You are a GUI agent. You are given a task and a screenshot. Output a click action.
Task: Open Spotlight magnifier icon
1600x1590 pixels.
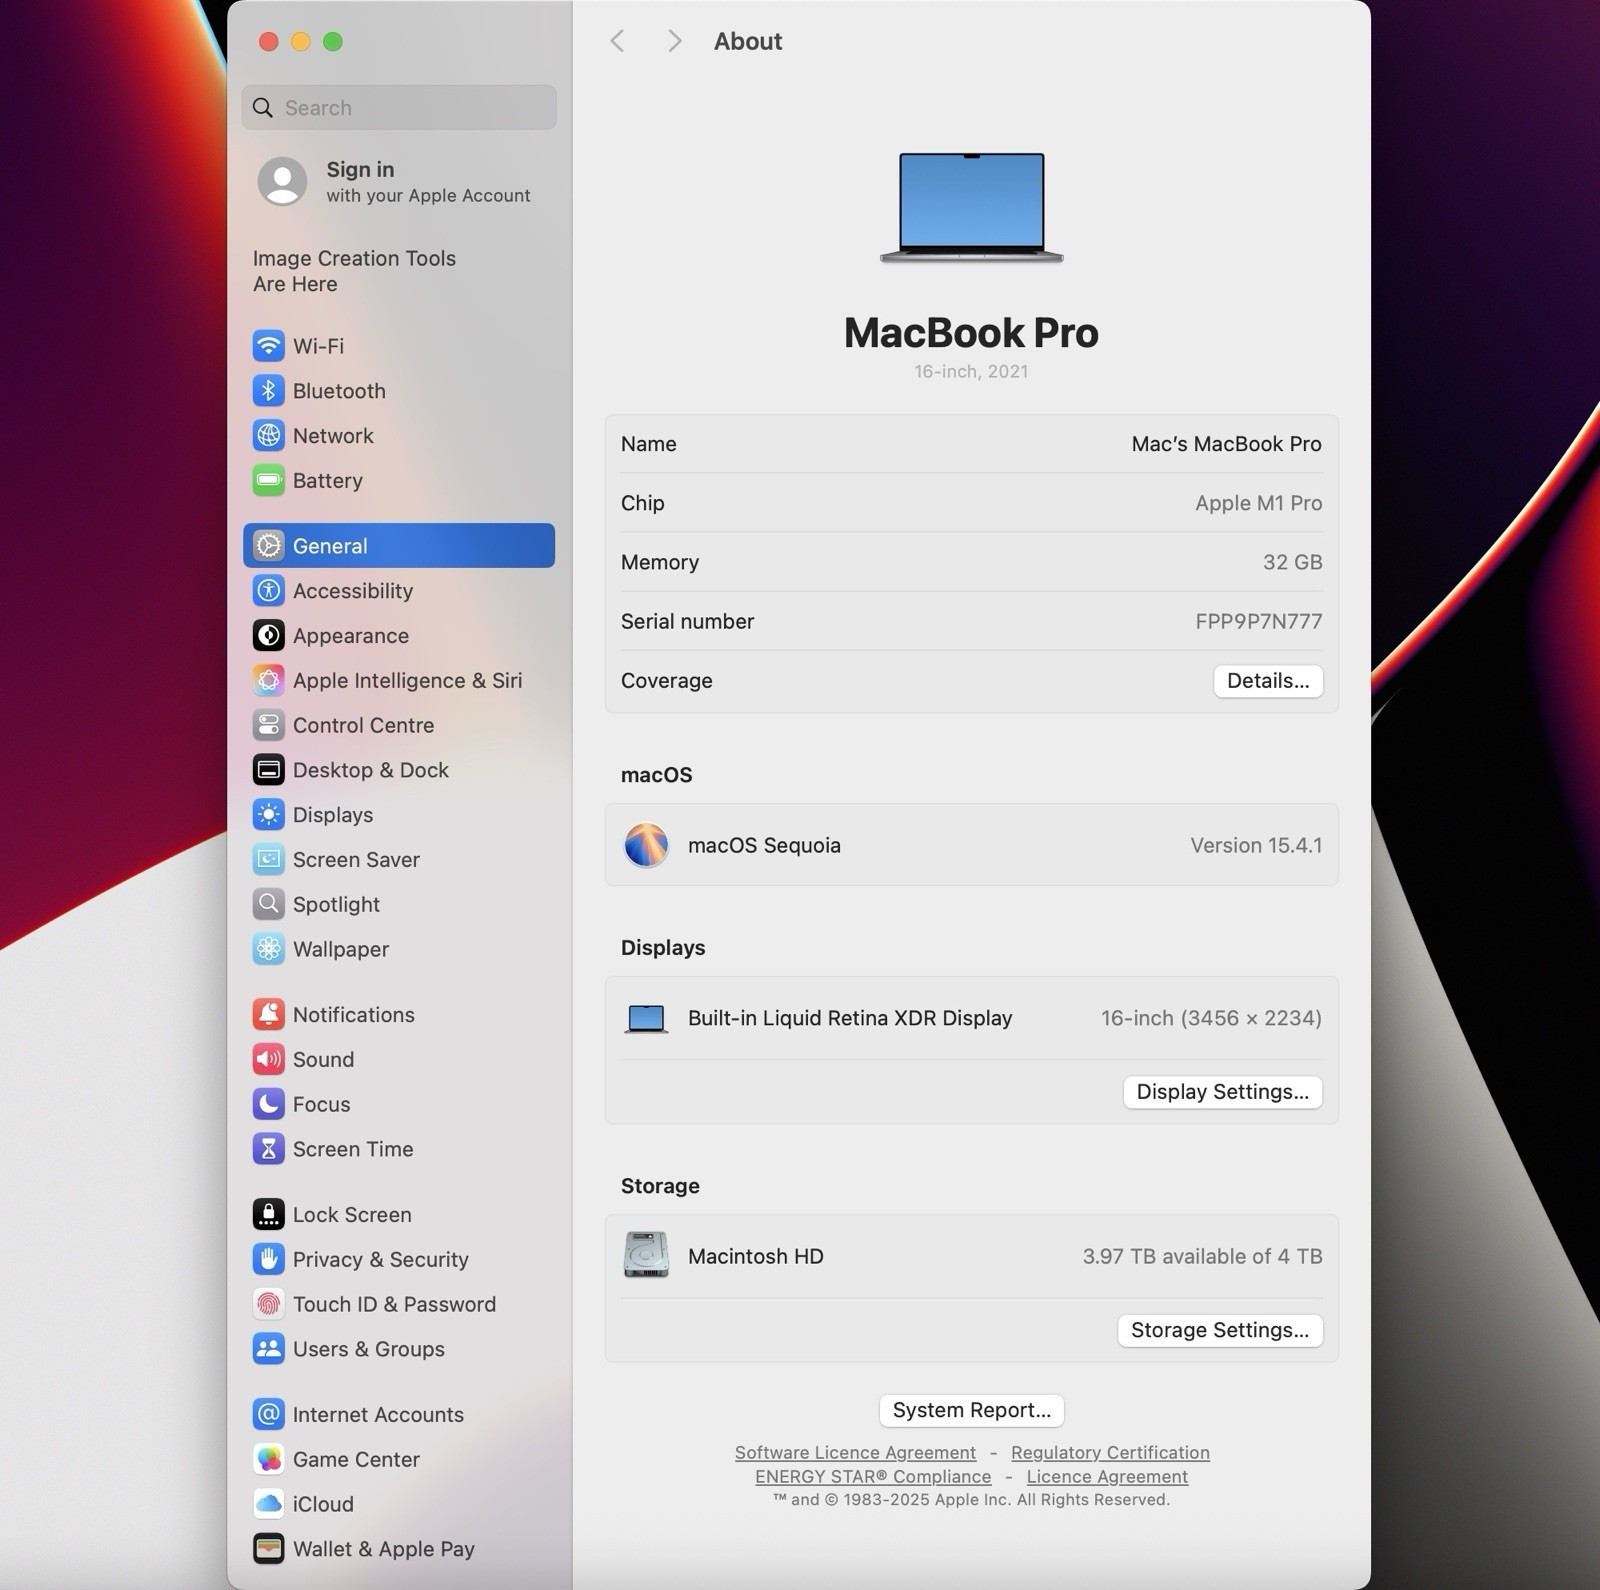click(268, 905)
